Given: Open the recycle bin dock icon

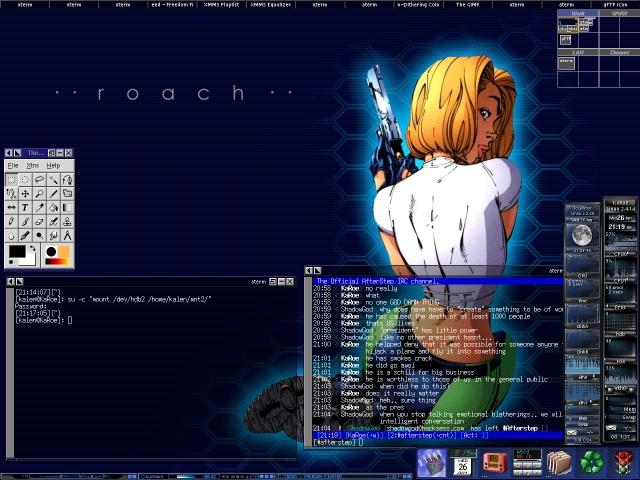Looking at the screenshot, I should click(x=592, y=462).
